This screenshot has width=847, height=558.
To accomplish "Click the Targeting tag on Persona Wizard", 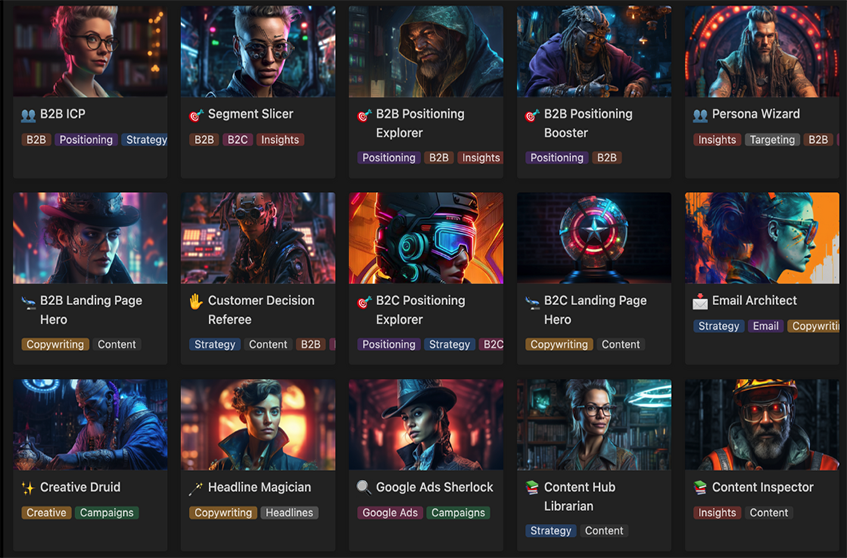I will coord(772,140).
